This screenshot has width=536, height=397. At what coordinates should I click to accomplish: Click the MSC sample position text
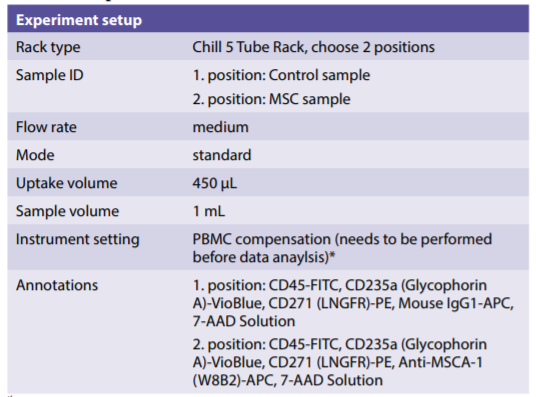coord(271,99)
